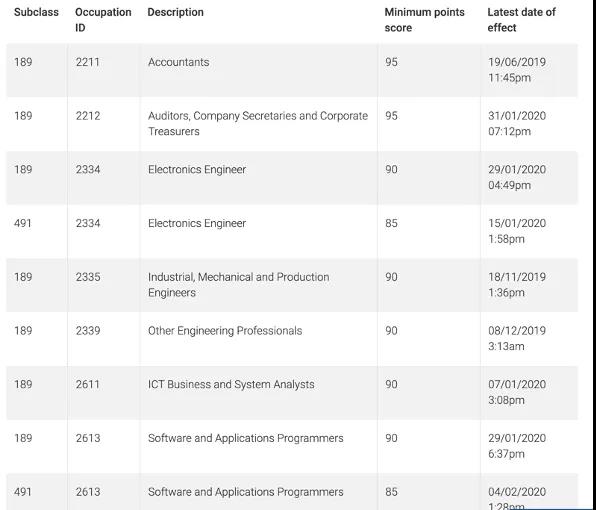Click Auditors, Company Secretaries and Corporate Treasurers
This screenshot has width=596, height=510.
(x=258, y=124)
